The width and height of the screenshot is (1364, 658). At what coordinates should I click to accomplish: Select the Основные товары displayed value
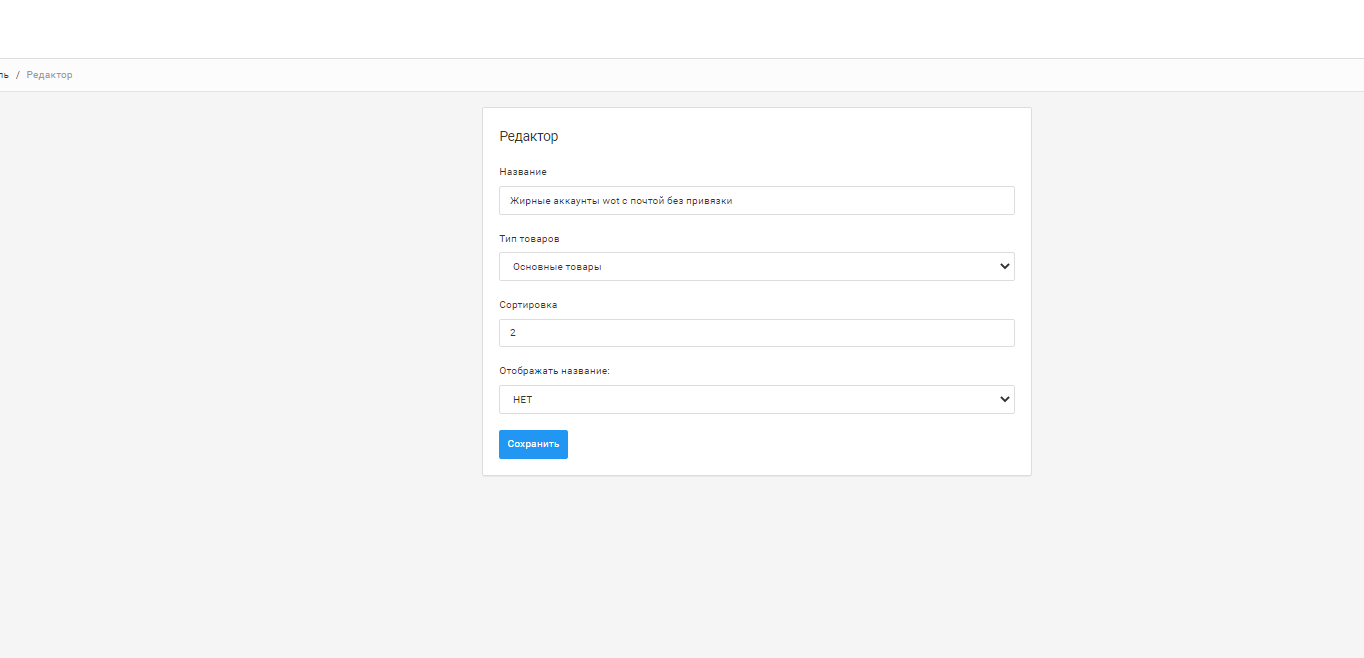click(557, 267)
